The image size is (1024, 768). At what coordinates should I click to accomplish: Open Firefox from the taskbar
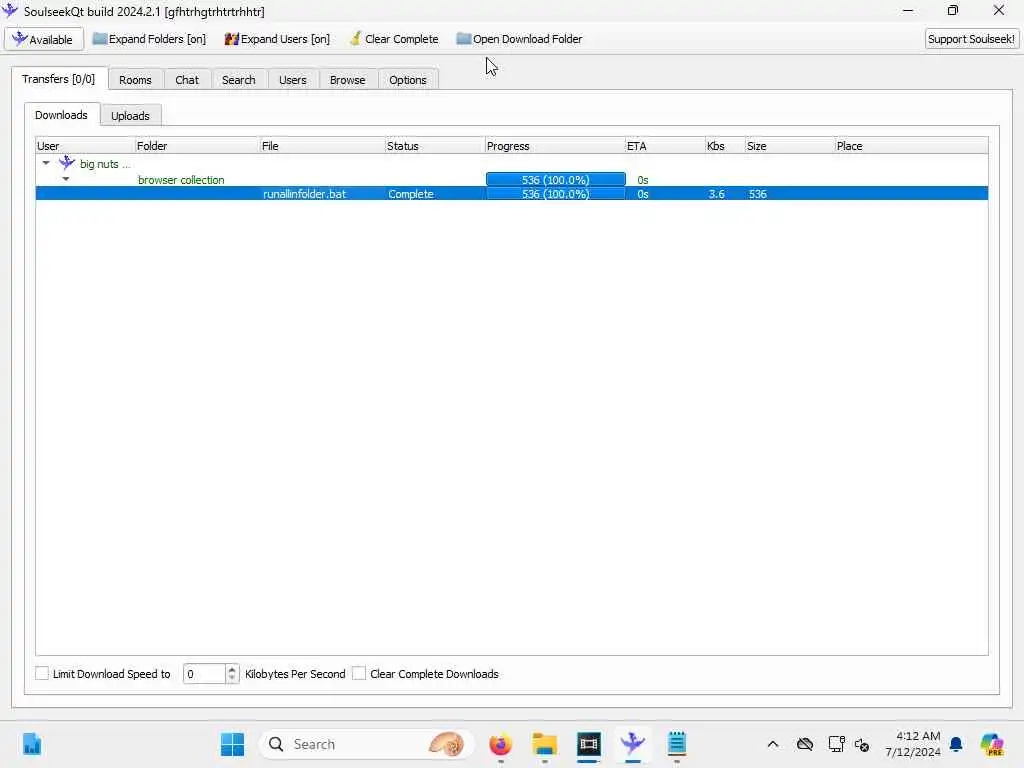point(500,744)
